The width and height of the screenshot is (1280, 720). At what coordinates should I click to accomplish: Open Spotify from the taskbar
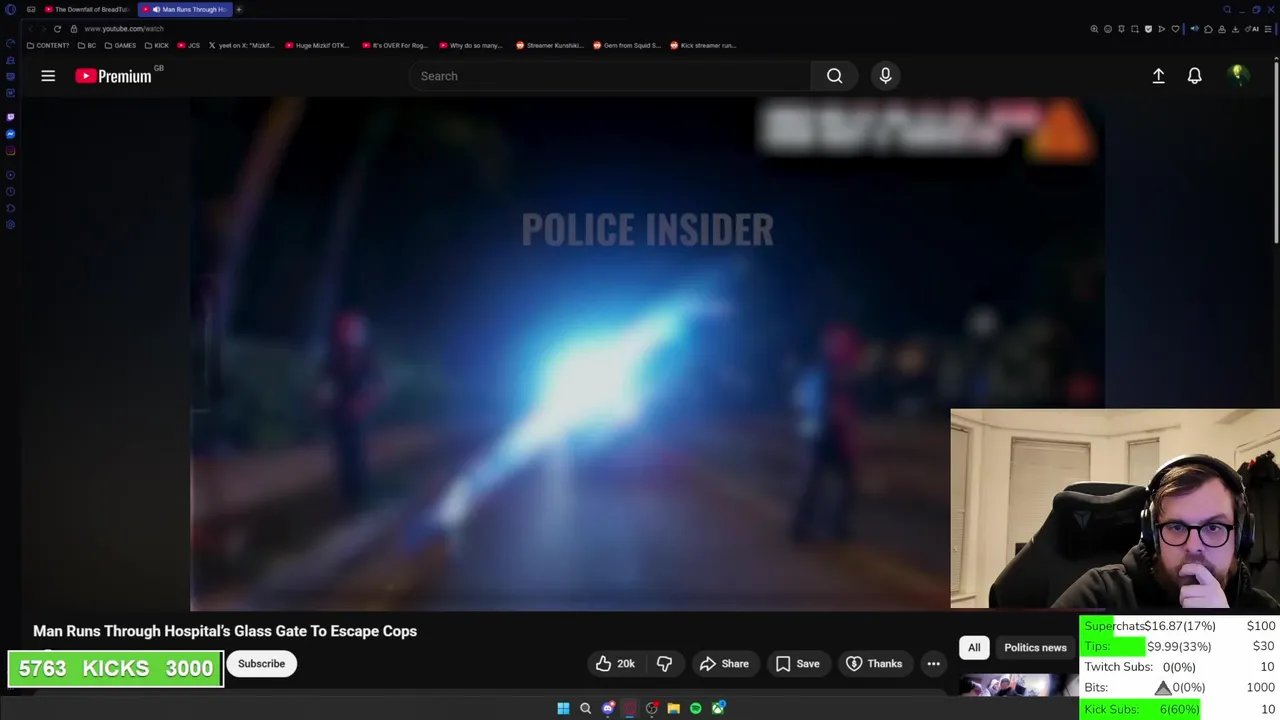click(696, 708)
